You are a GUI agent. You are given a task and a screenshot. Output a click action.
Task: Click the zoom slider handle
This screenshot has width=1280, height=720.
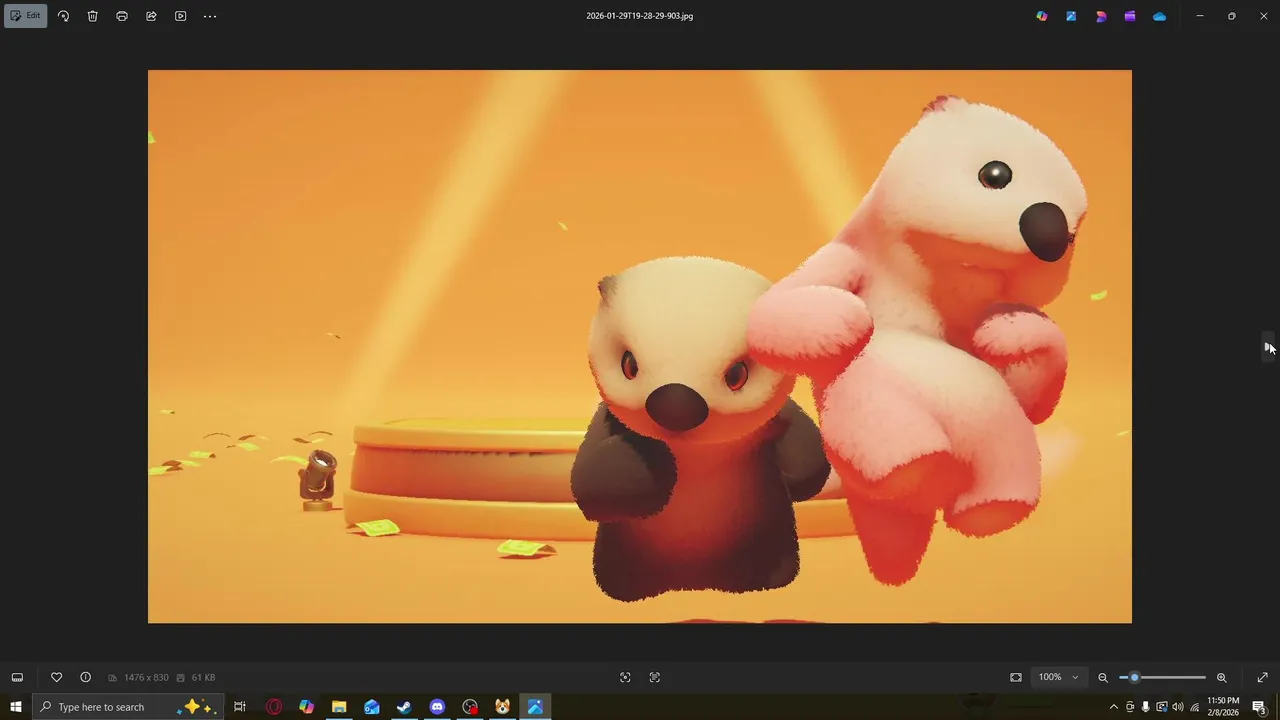[x=1134, y=677]
